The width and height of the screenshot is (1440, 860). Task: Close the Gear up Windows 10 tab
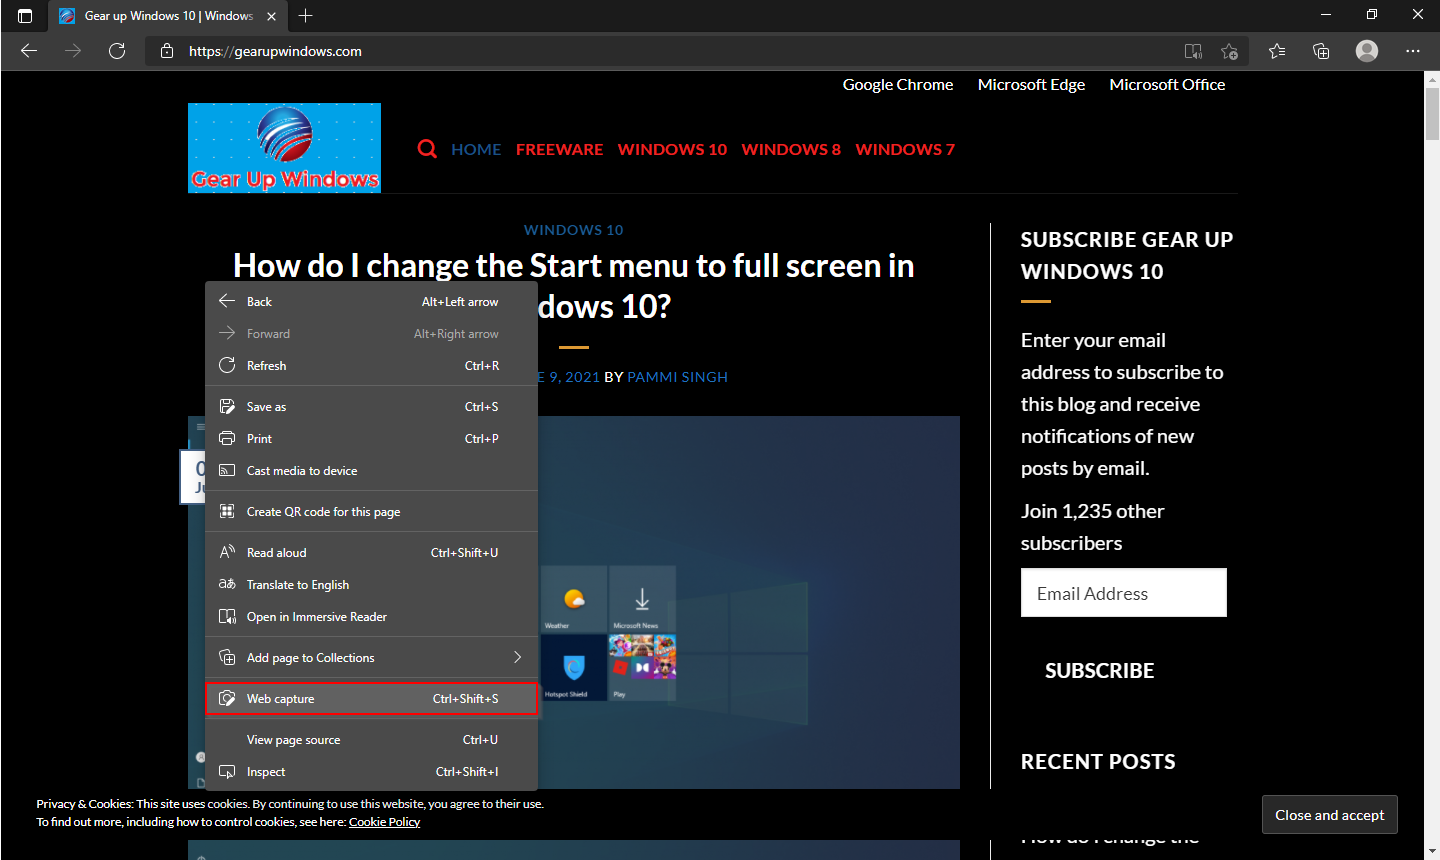[x=272, y=16]
